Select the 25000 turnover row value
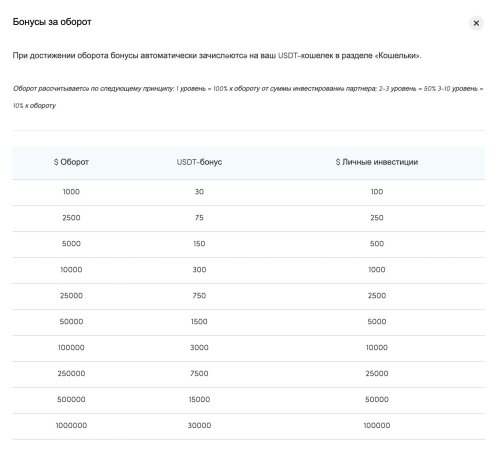 (x=71, y=296)
